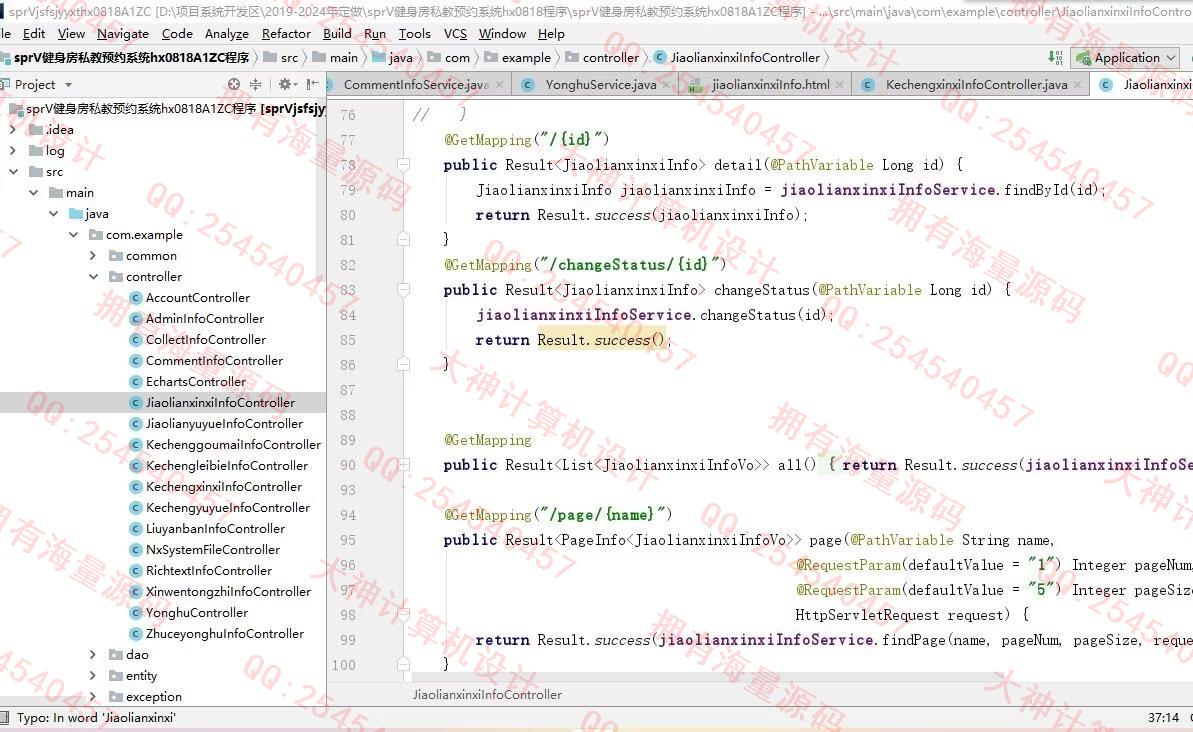Image resolution: width=1193 pixels, height=732 pixels.
Task: Close the CommentInfoService.java tab
Action: pyautogui.click(x=499, y=84)
